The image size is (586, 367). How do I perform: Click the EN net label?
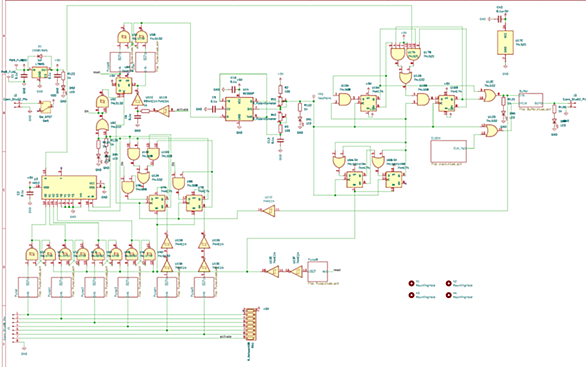point(86,111)
